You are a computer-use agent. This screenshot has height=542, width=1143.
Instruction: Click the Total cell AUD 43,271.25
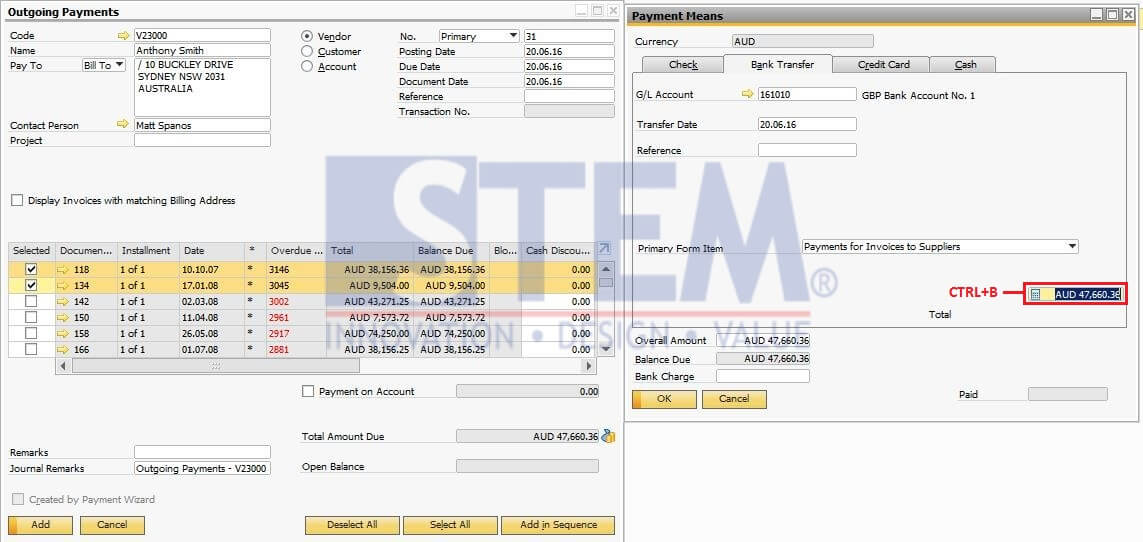tap(370, 302)
